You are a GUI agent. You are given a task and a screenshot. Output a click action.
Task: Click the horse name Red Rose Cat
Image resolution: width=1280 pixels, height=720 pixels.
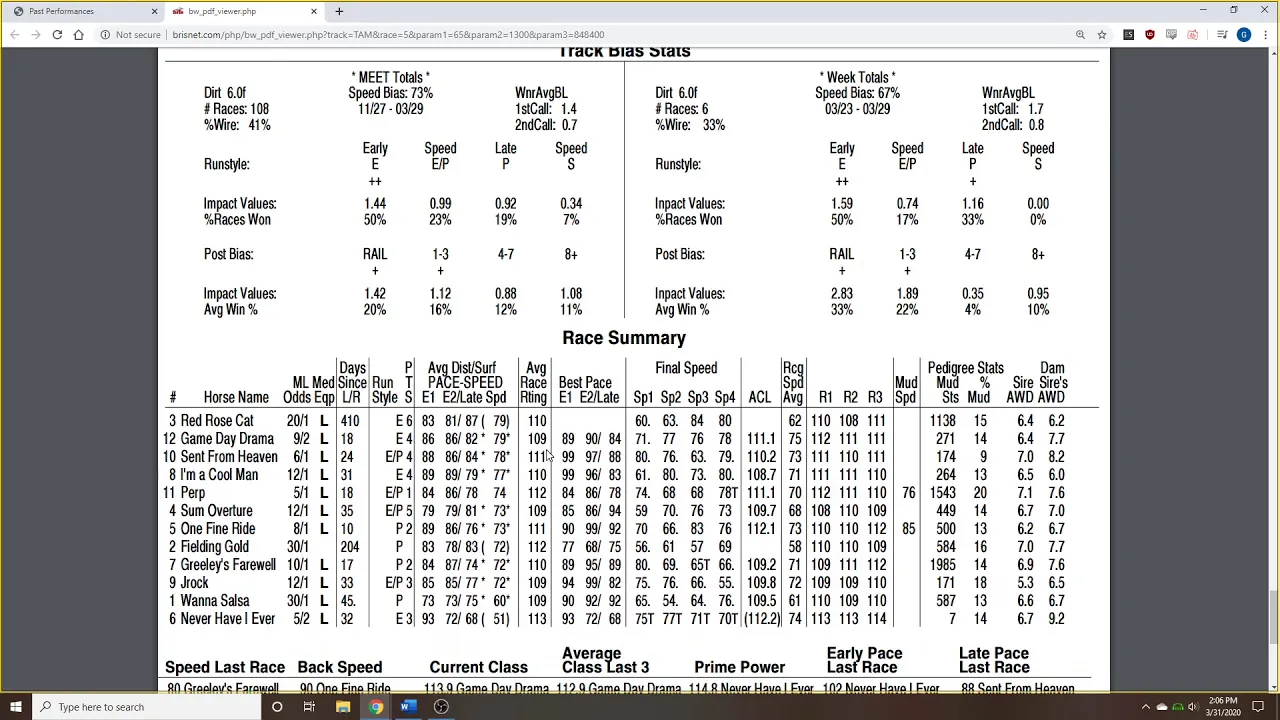point(217,421)
